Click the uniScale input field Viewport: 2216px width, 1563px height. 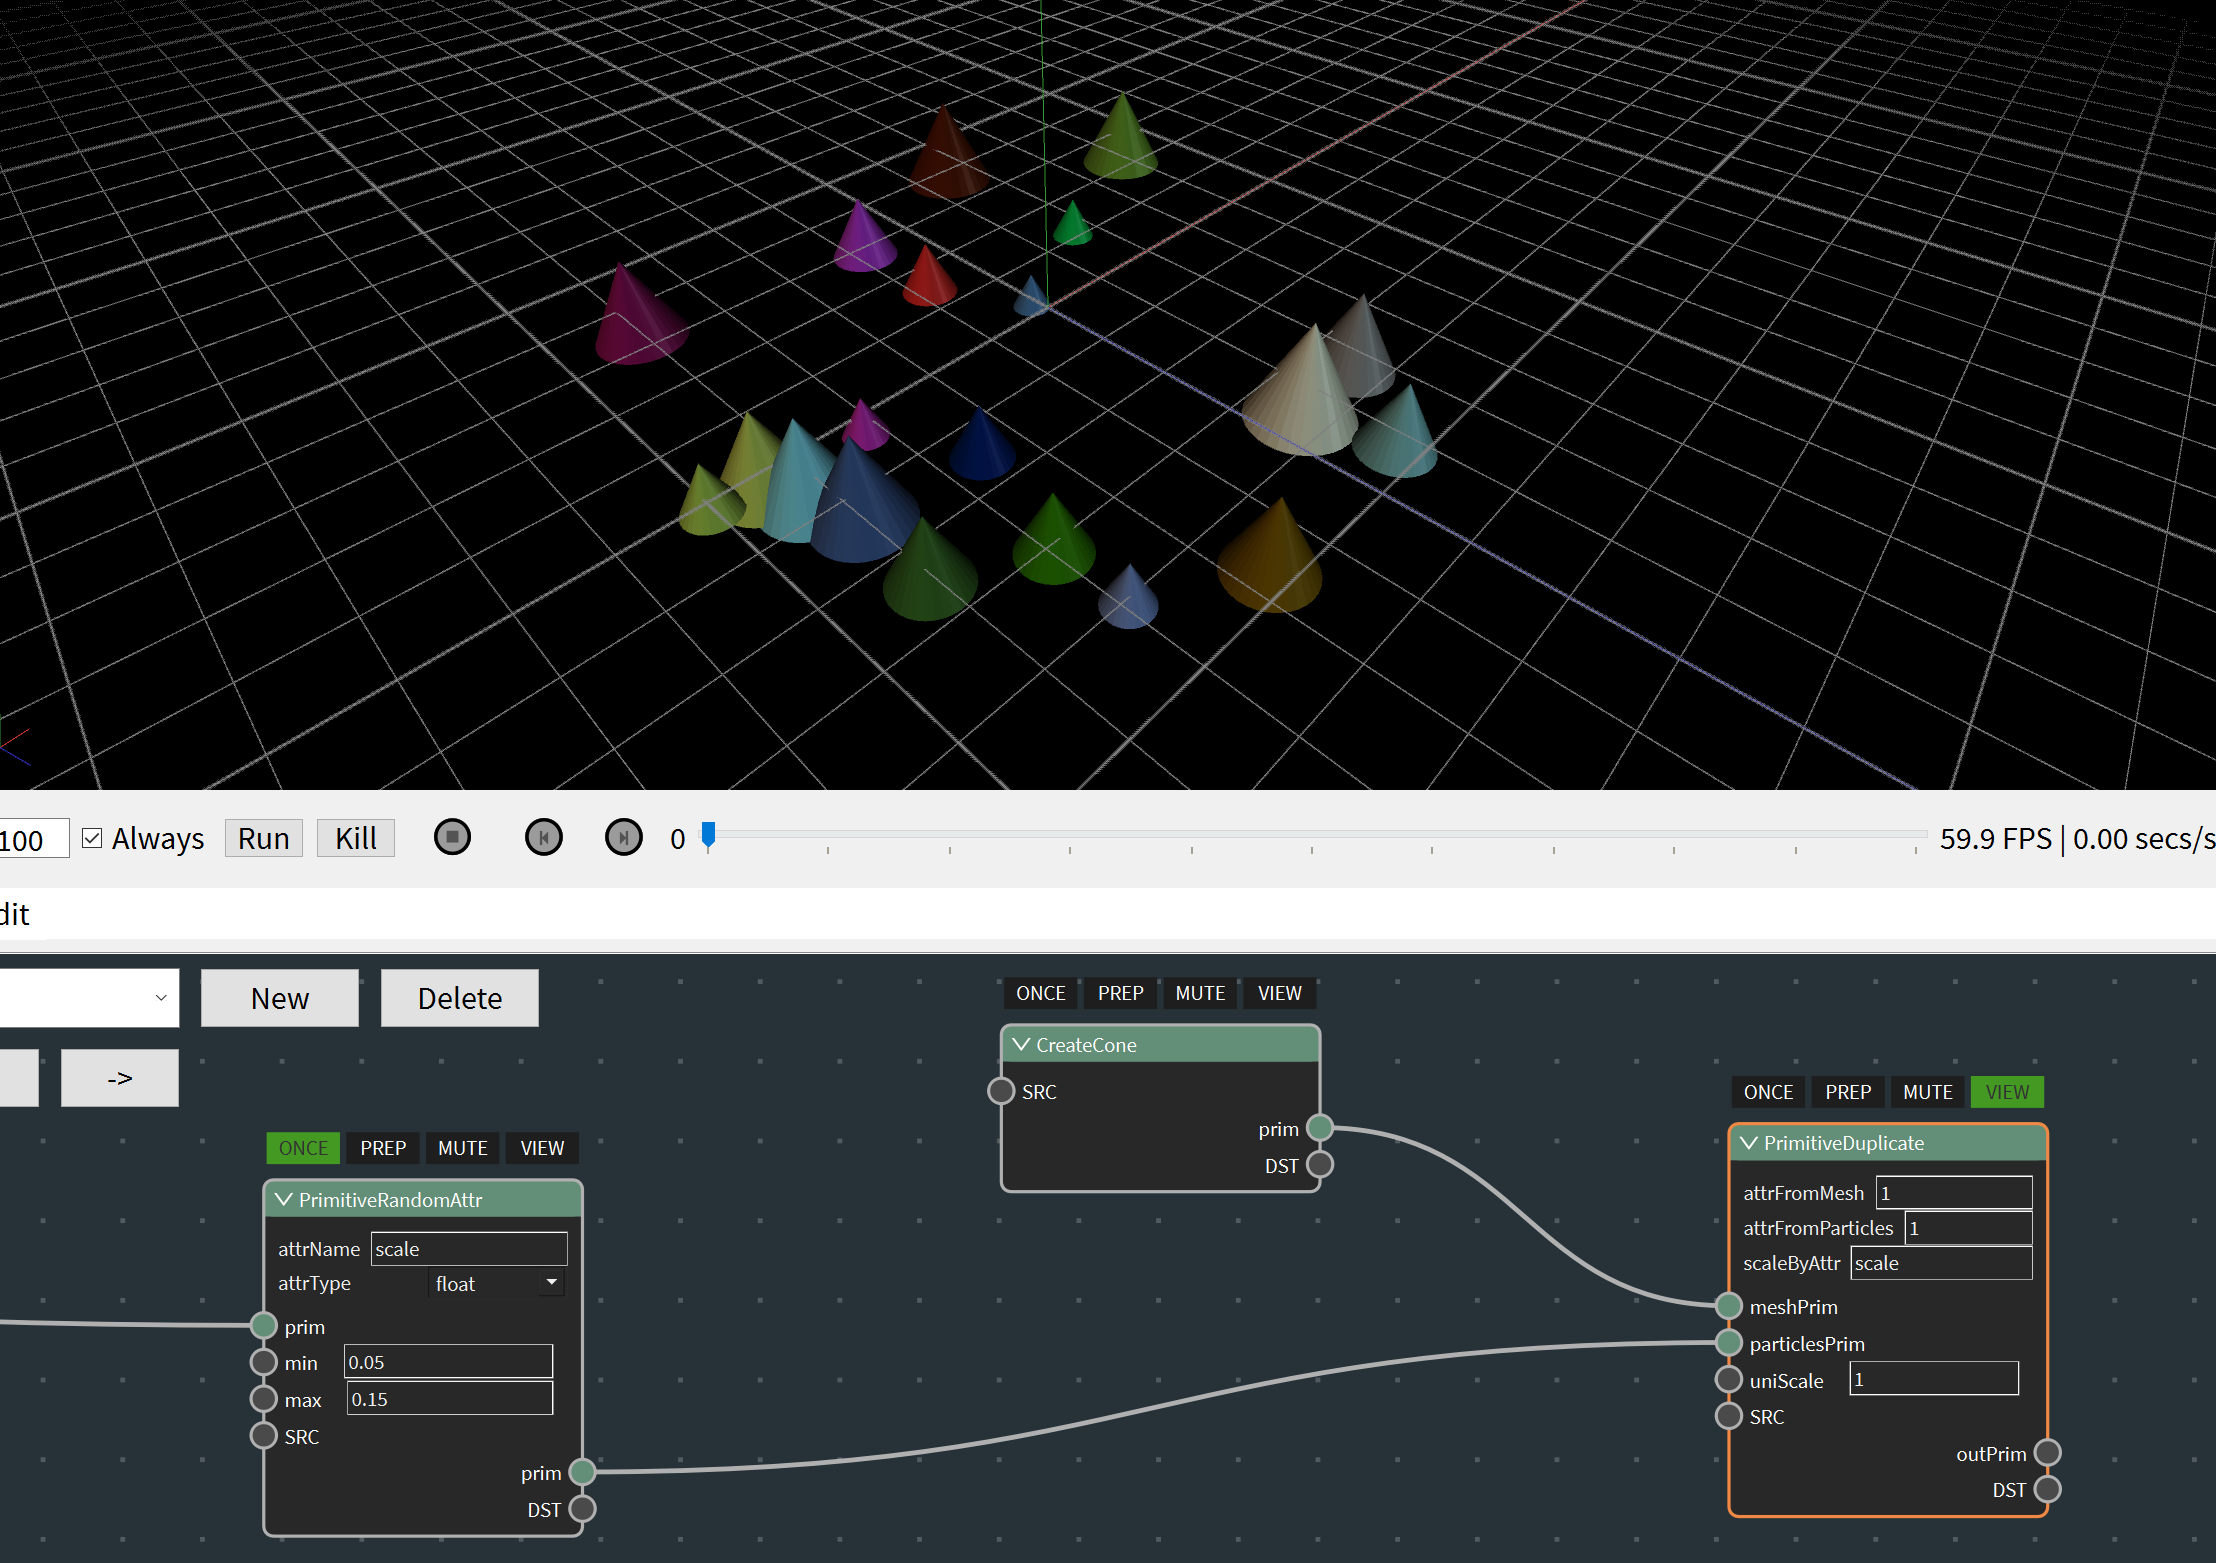click(x=1934, y=1379)
